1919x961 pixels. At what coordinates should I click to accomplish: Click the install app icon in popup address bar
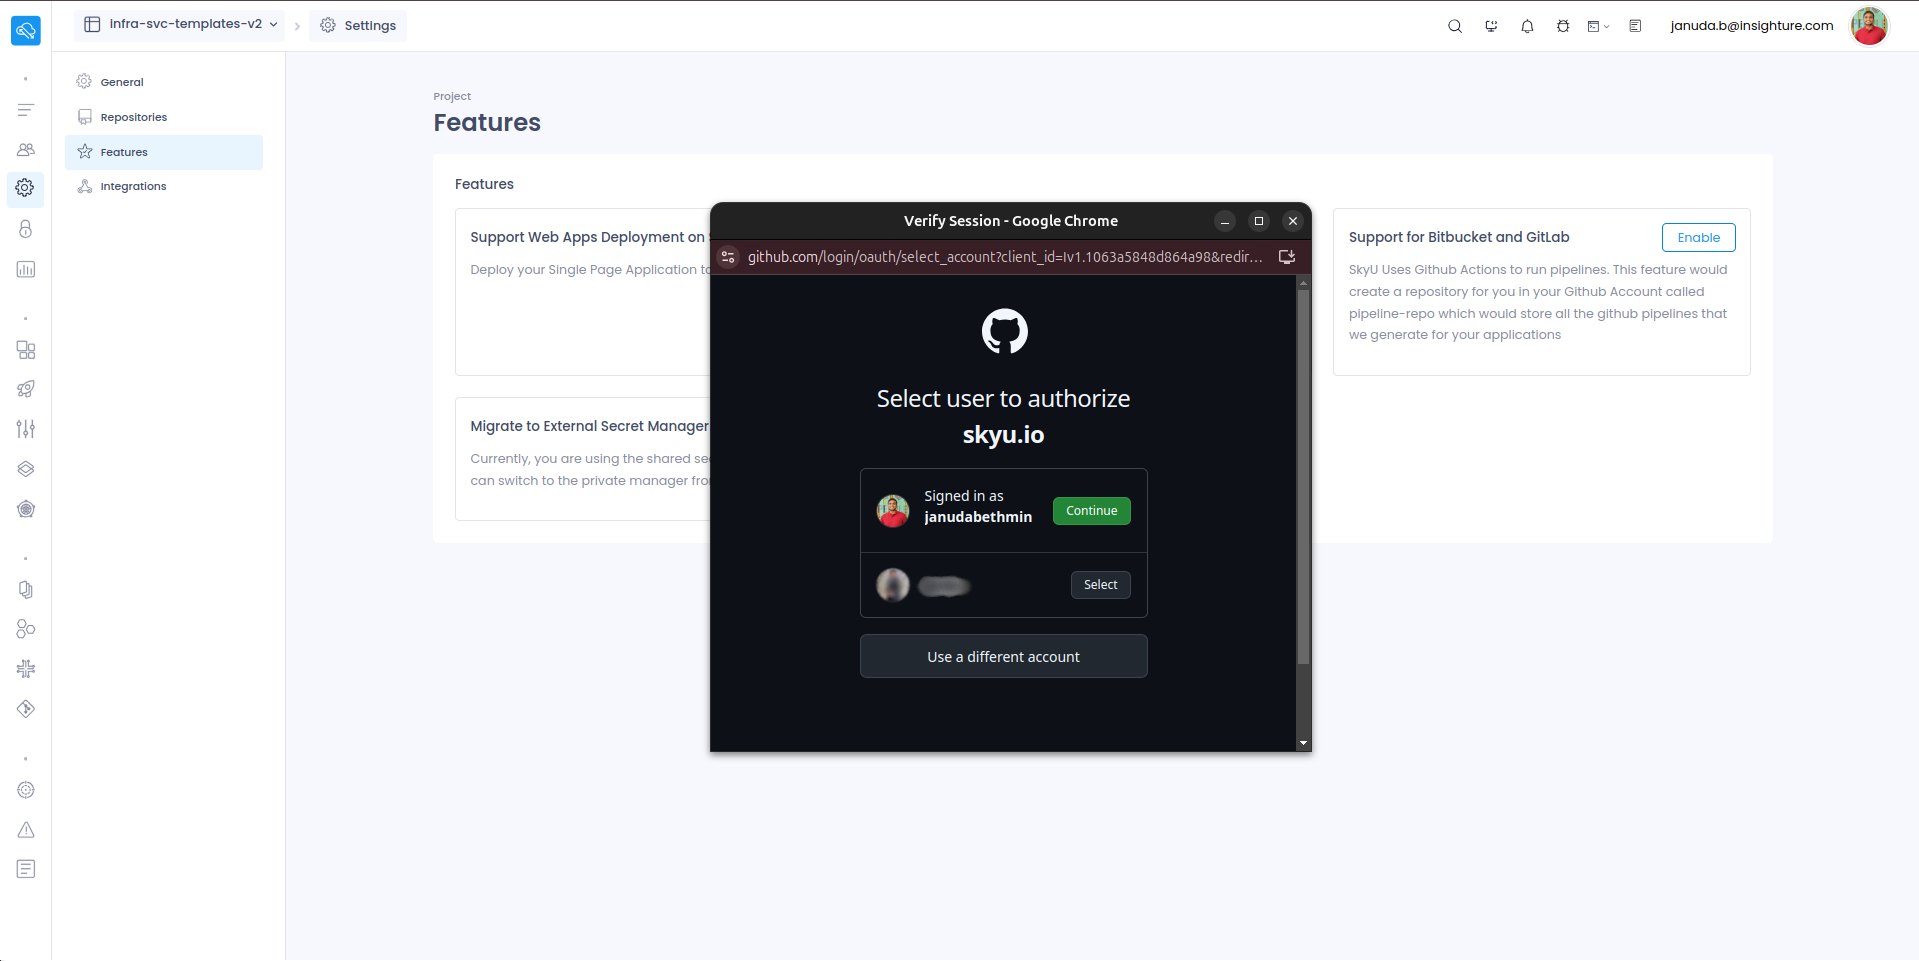pos(1287,257)
